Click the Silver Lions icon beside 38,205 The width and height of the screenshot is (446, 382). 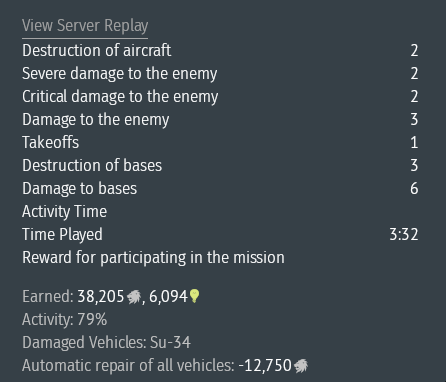click(x=134, y=297)
